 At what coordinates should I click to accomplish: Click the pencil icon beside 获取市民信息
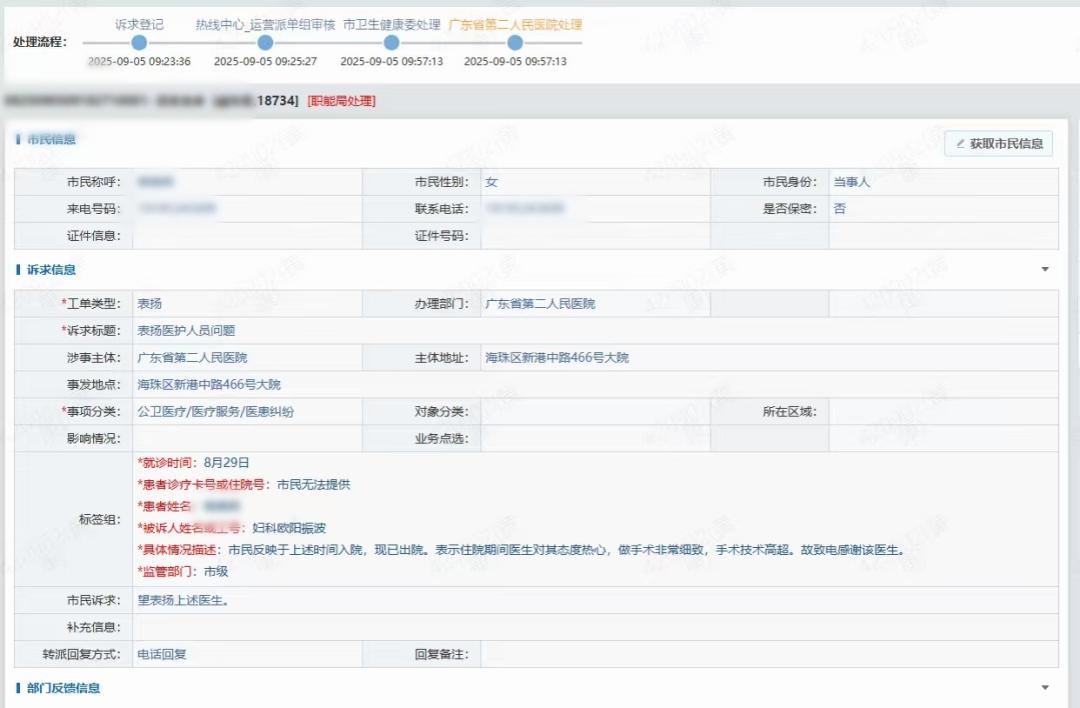(x=961, y=144)
